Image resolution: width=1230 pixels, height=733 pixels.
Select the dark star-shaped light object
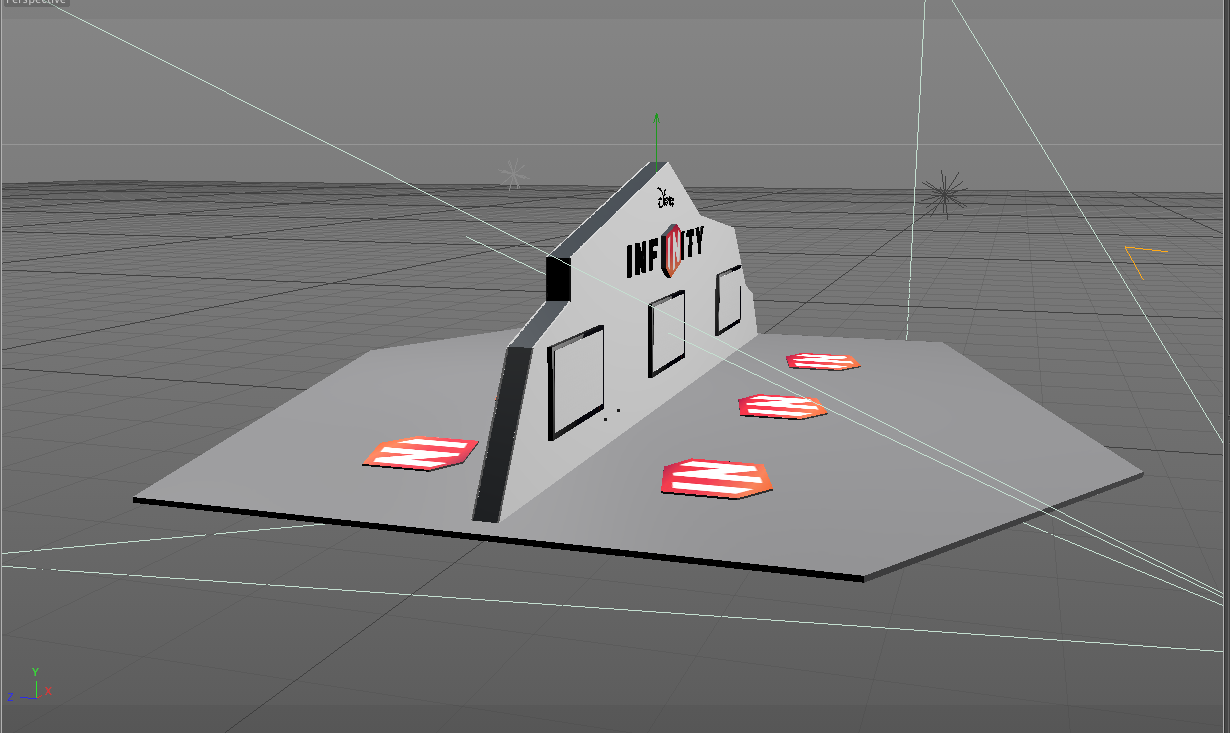coord(942,192)
